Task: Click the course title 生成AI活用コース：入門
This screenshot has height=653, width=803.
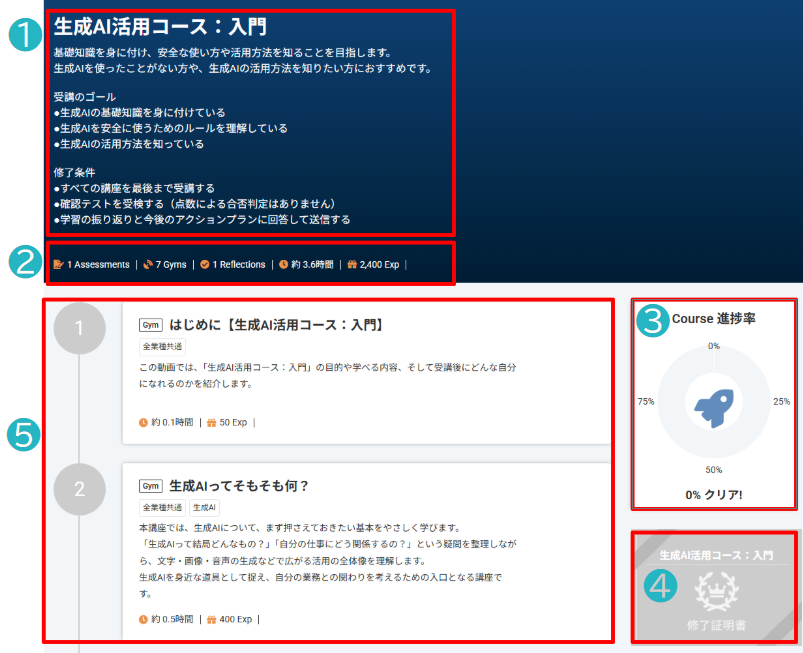Action: click(x=160, y=26)
